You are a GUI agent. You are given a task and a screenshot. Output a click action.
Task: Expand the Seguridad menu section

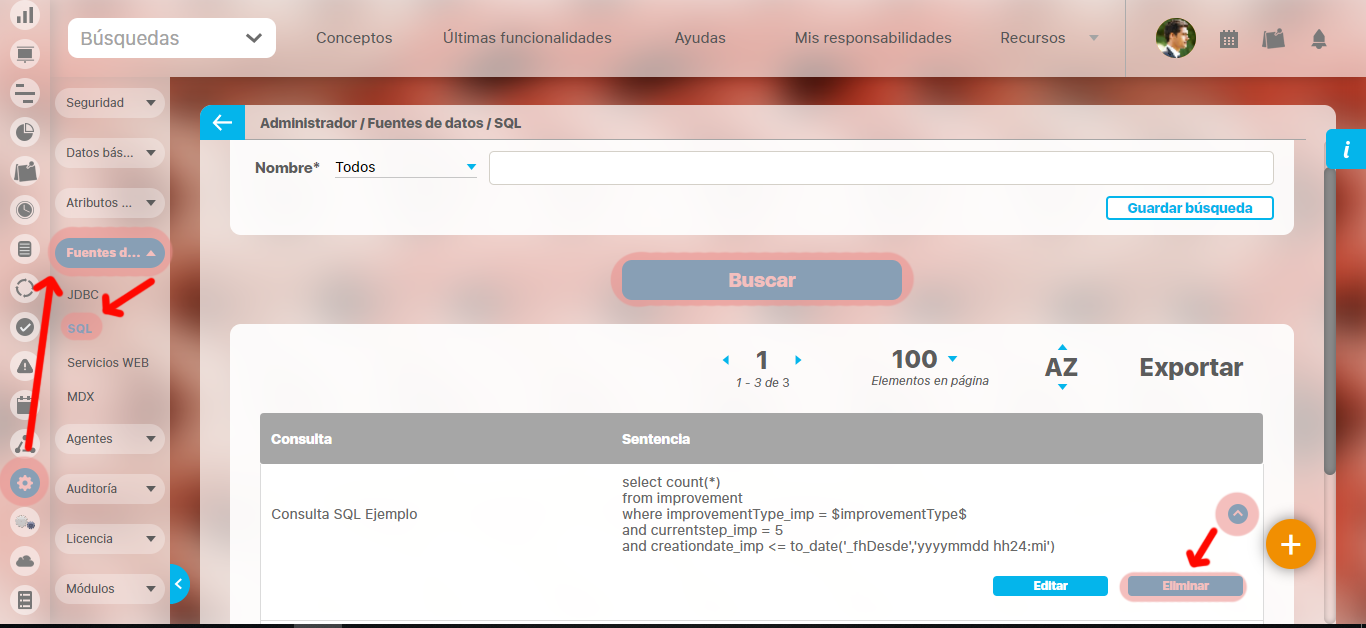109,103
